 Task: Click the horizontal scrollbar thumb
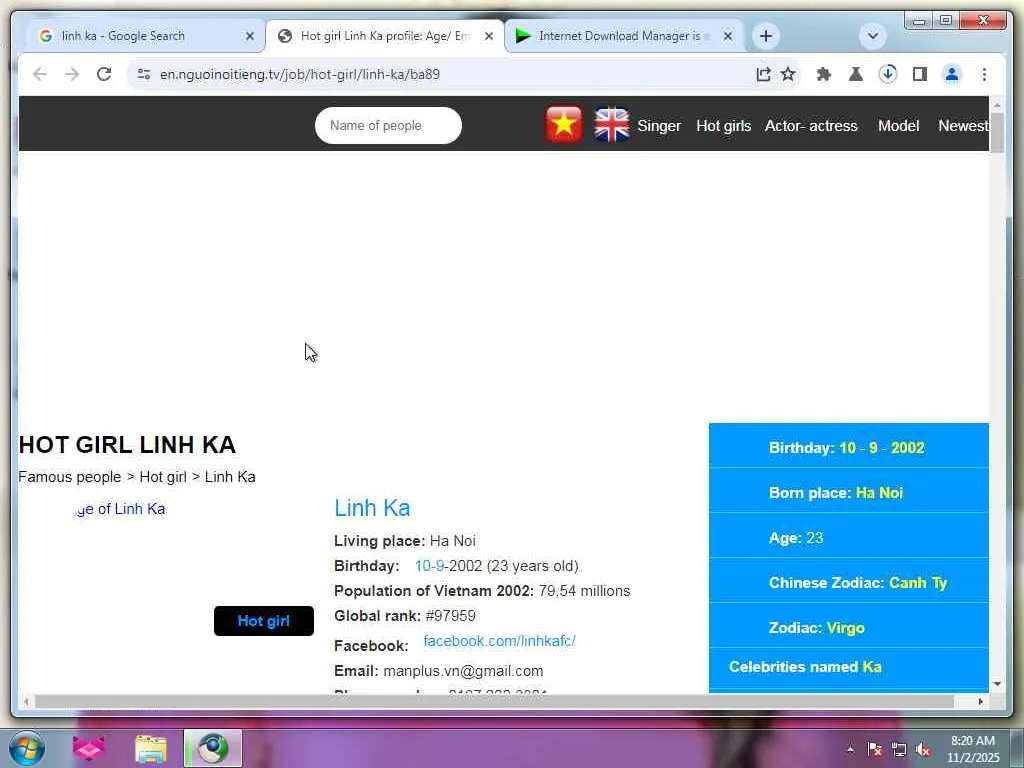click(494, 702)
